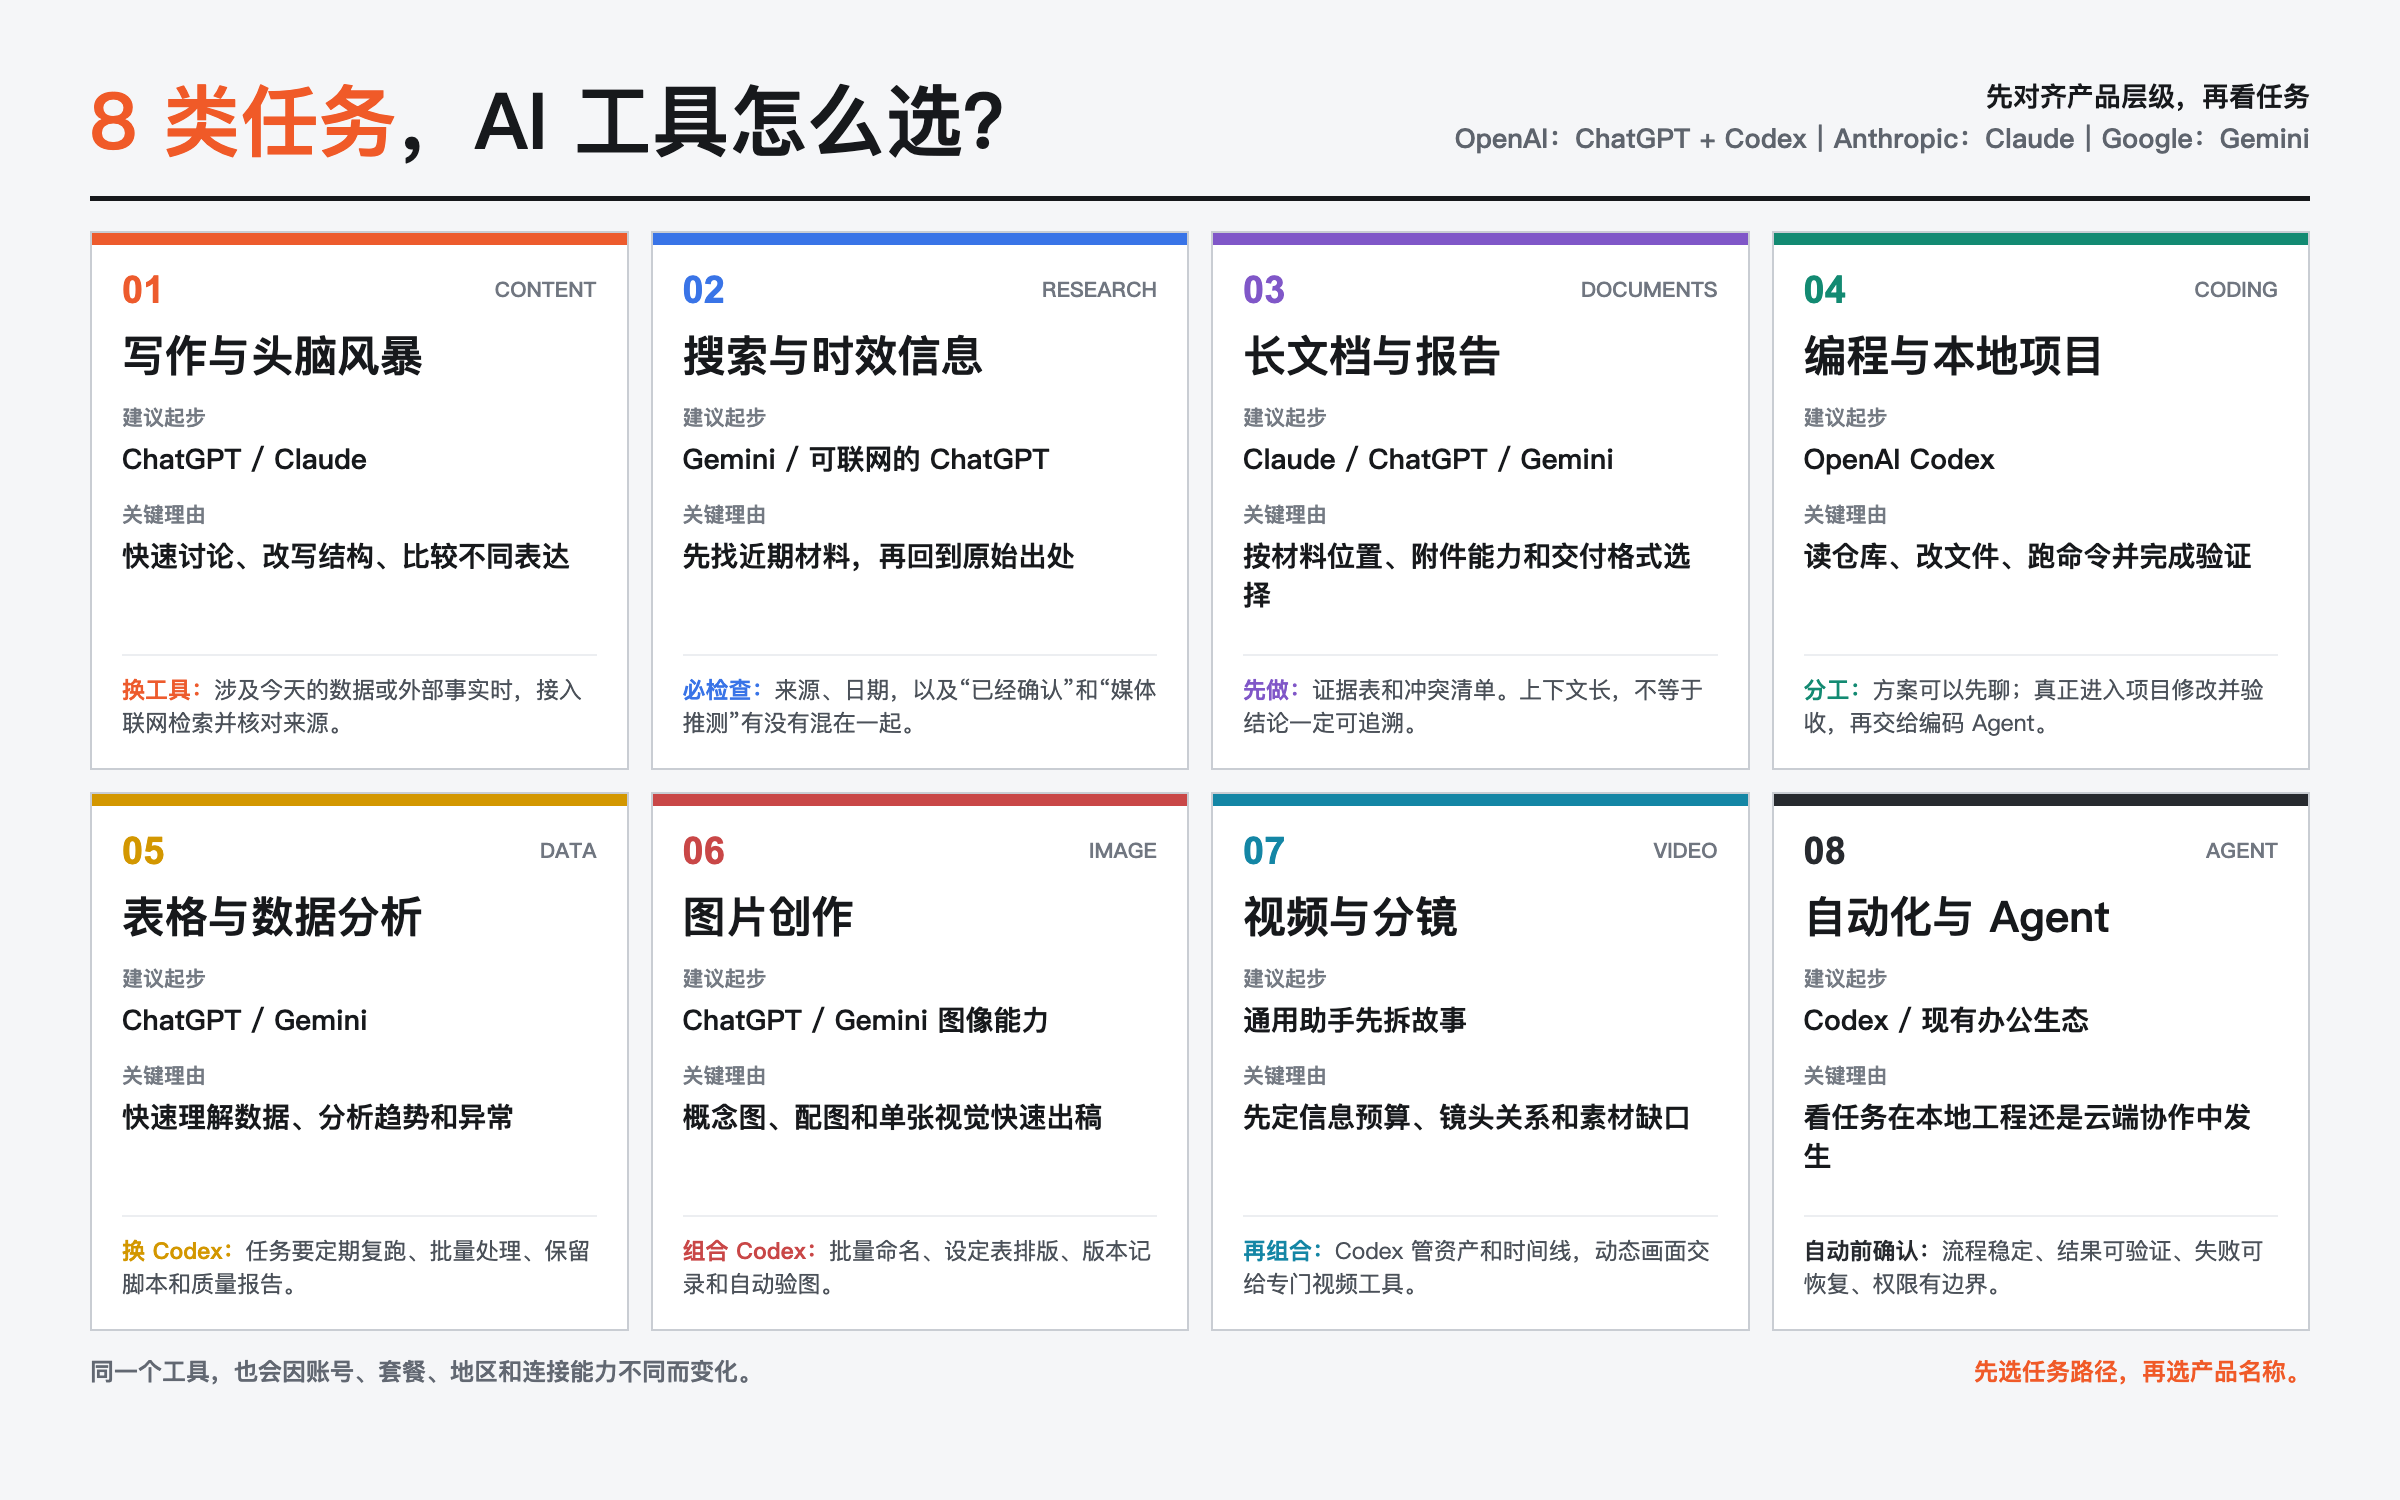The image size is (2400, 1500).
Task: Click the 'DATA' label
Action: tap(568, 851)
